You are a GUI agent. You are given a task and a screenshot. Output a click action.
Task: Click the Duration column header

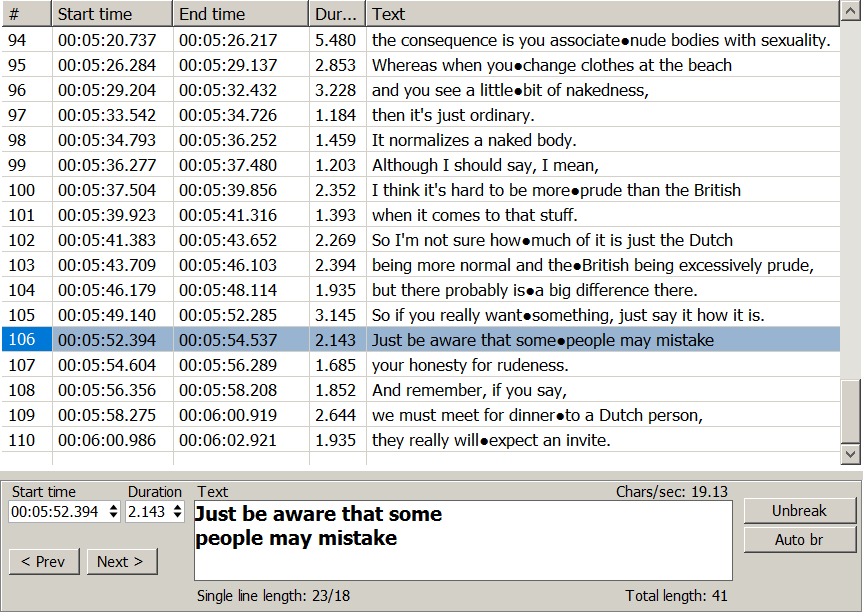336,13
